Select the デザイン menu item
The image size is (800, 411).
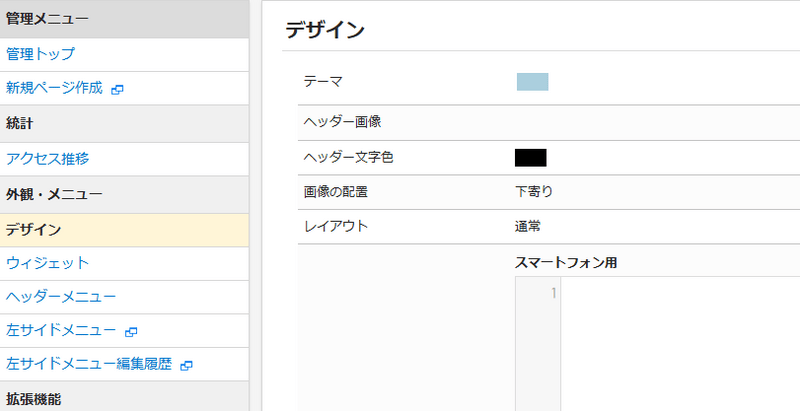click(x=124, y=230)
